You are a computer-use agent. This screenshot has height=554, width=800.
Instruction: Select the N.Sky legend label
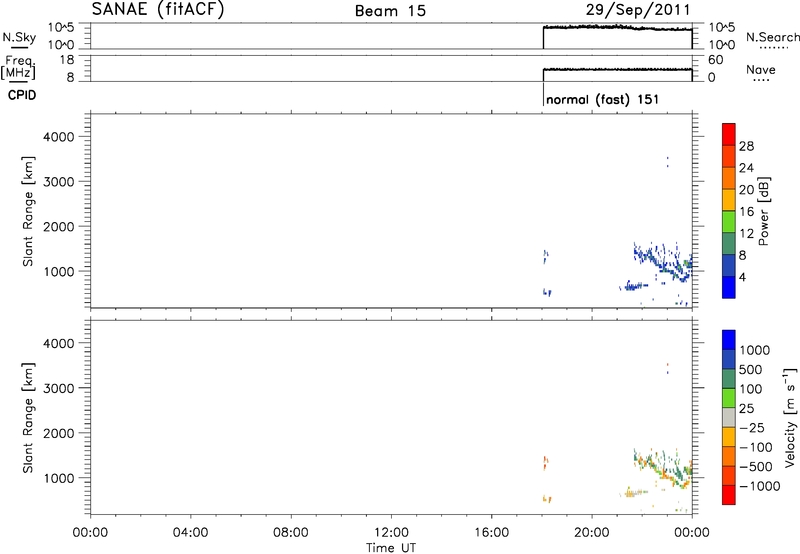click(19, 37)
